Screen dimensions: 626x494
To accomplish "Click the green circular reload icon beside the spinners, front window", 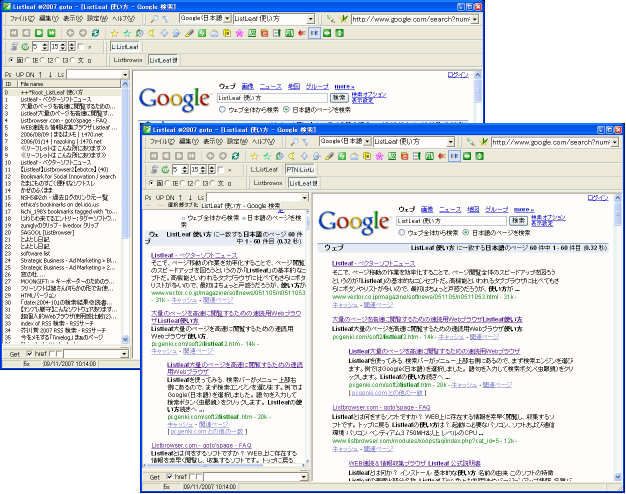I will [x=165, y=170].
